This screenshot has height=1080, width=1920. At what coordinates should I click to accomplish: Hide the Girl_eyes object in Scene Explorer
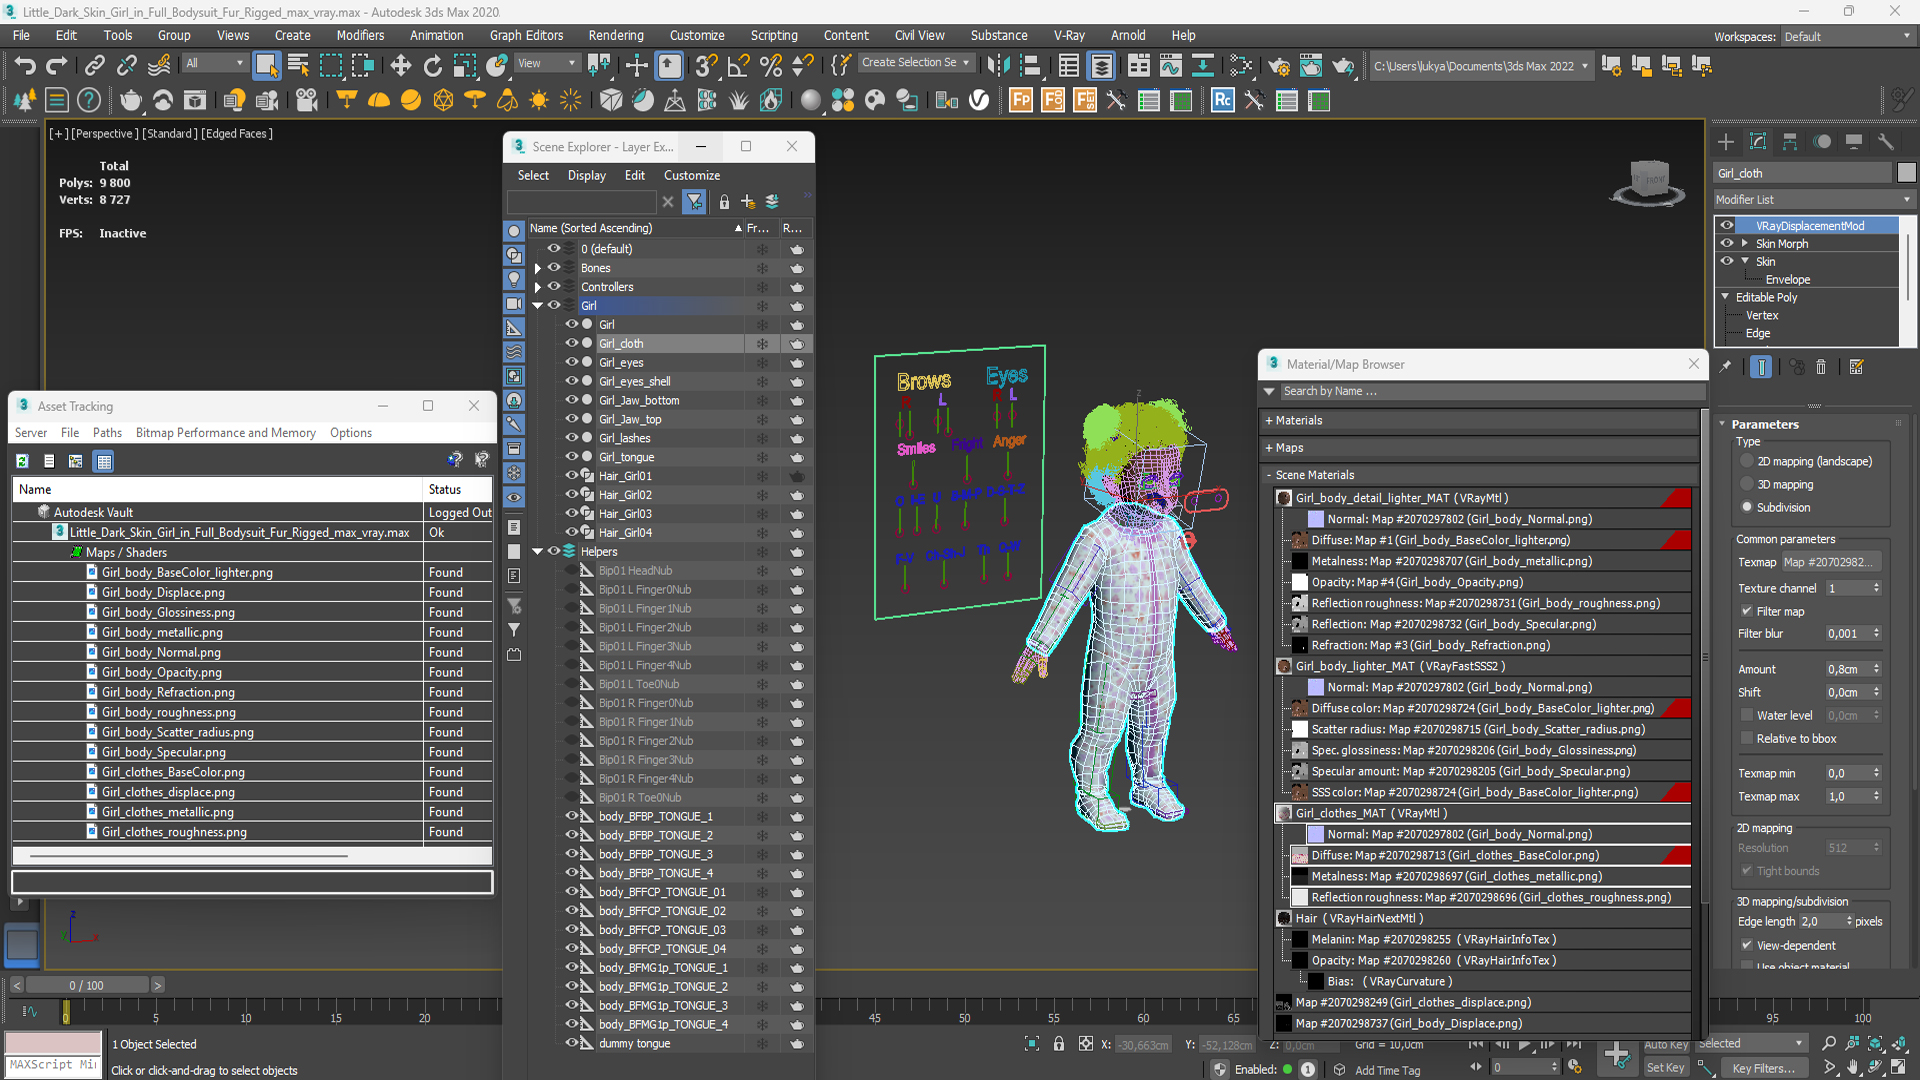572,362
